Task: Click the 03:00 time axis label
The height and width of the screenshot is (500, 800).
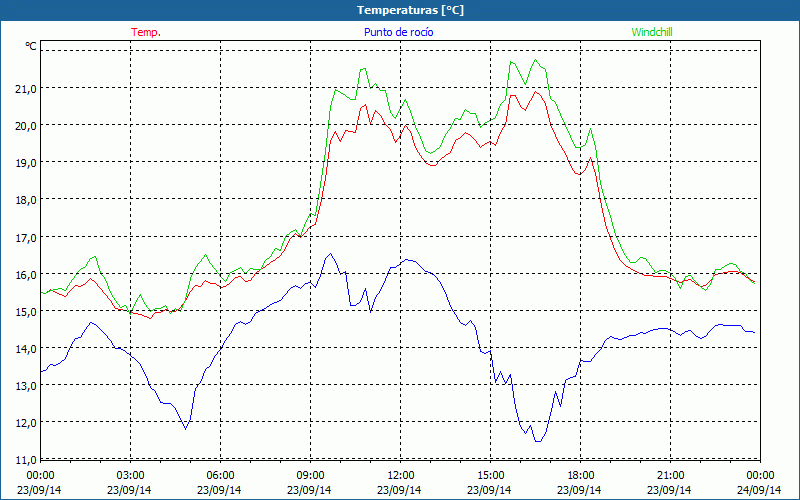Action: coord(130,476)
